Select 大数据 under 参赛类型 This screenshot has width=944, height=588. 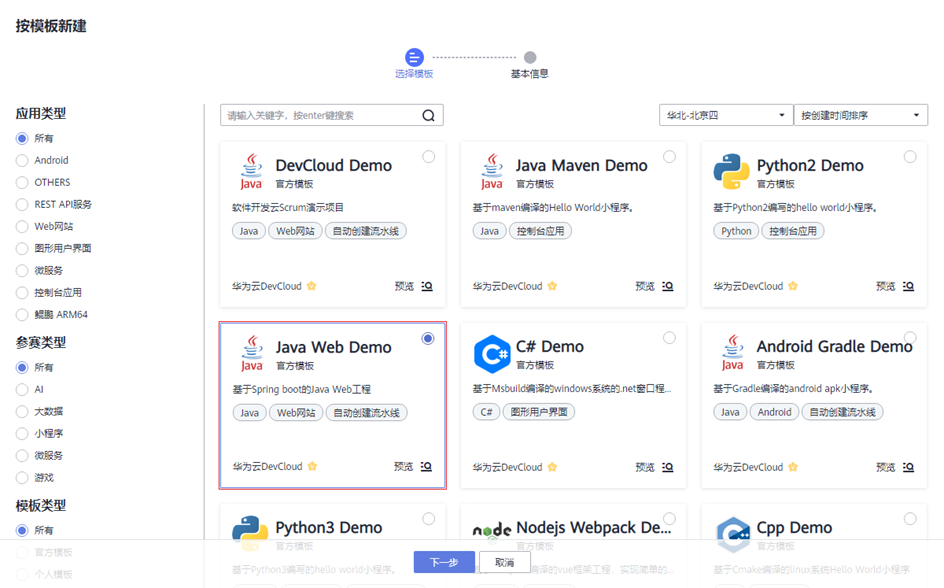[x=22, y=412]
